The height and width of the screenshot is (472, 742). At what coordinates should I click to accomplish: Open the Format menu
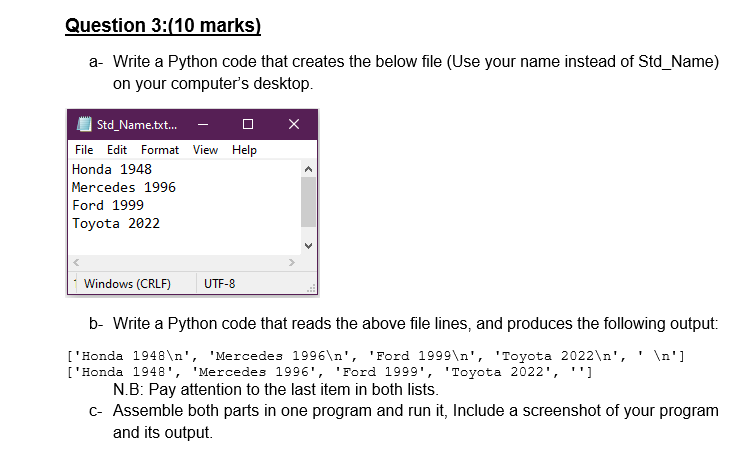pyautogui.click(x=160, y=150)
